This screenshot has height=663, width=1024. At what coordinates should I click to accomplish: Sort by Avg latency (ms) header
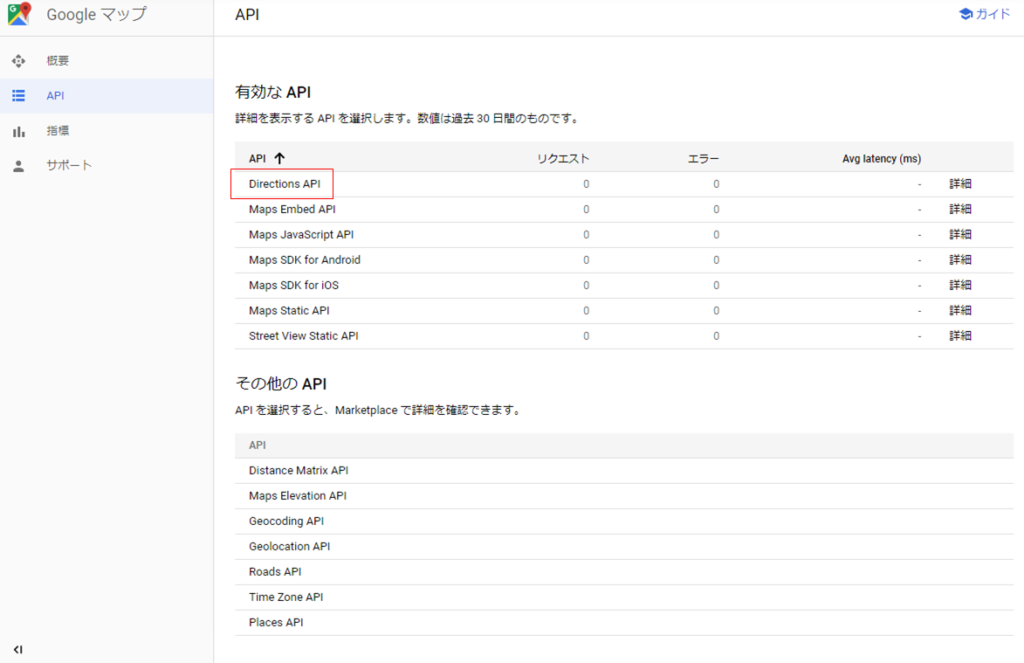coord(882,158)
